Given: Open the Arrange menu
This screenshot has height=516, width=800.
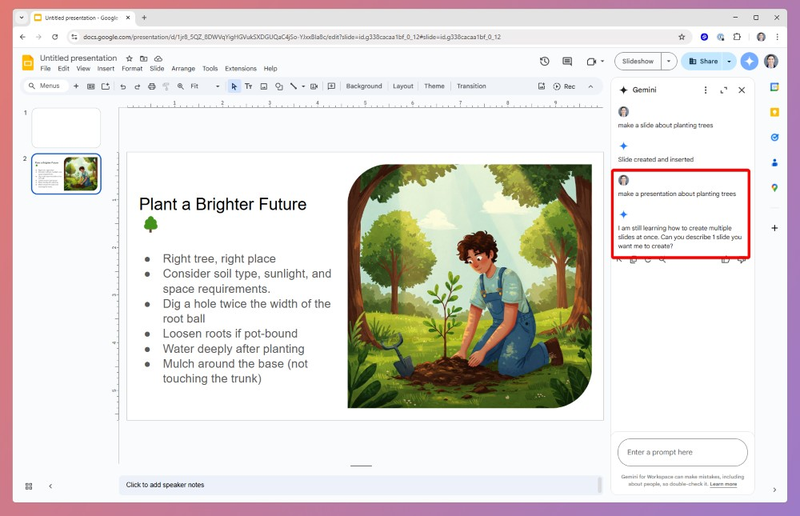Looking at the screenshot, I should [183, 68].
